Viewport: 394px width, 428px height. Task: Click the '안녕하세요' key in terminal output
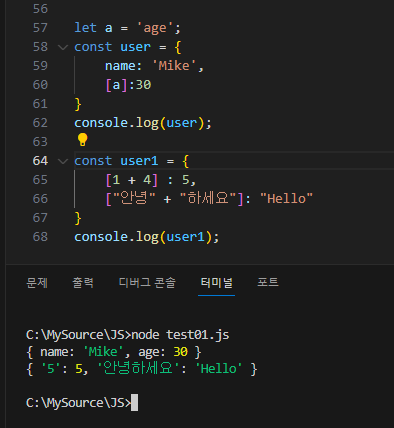138,369
